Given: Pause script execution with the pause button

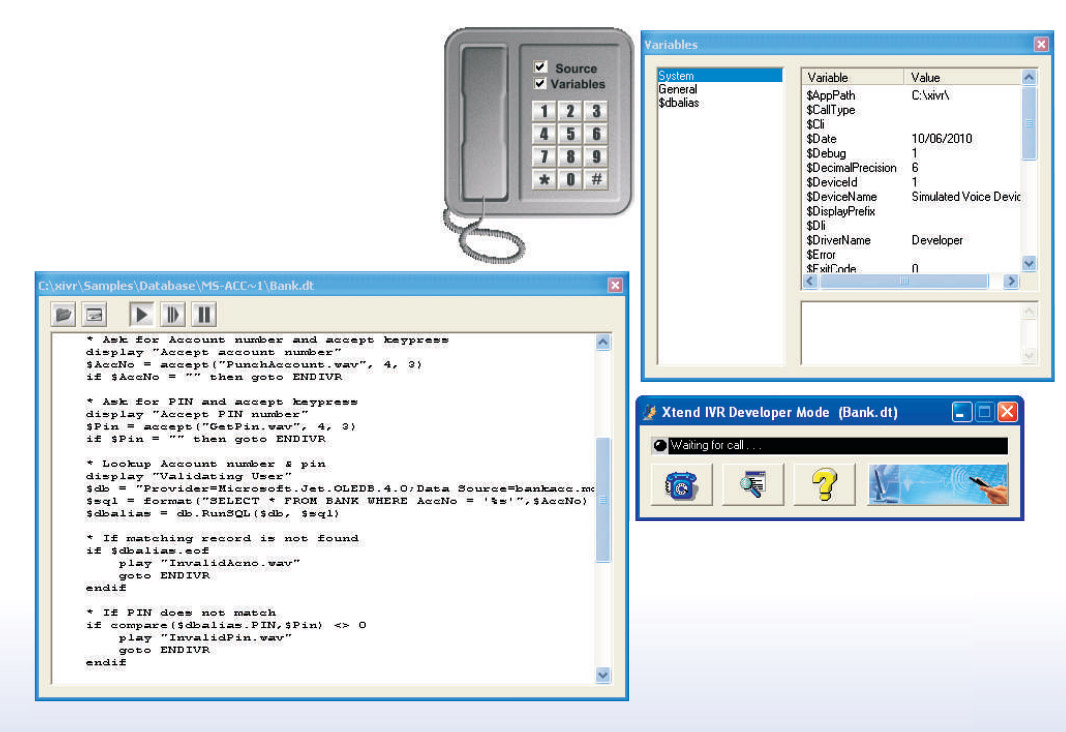Looking at the screenshot, I should coord(204,315).
